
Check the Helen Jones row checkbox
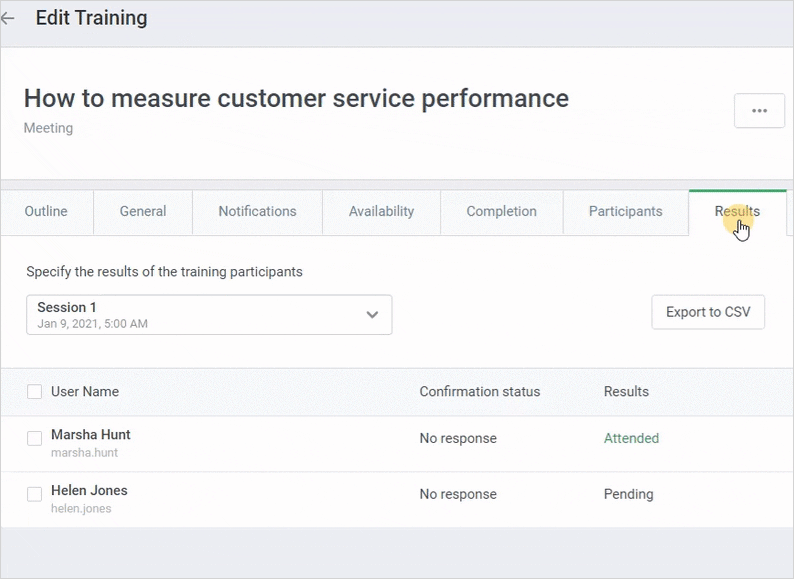(35, 494)
